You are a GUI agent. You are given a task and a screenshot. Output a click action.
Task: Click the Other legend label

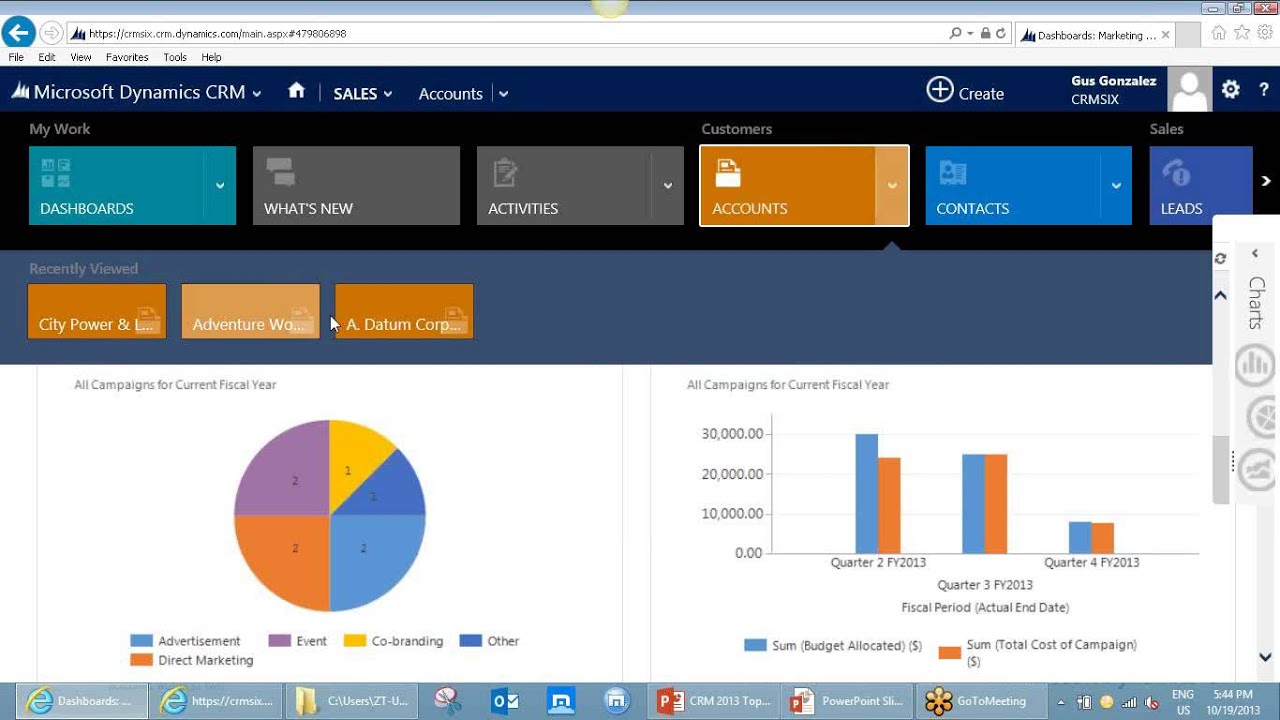[503, 641]
